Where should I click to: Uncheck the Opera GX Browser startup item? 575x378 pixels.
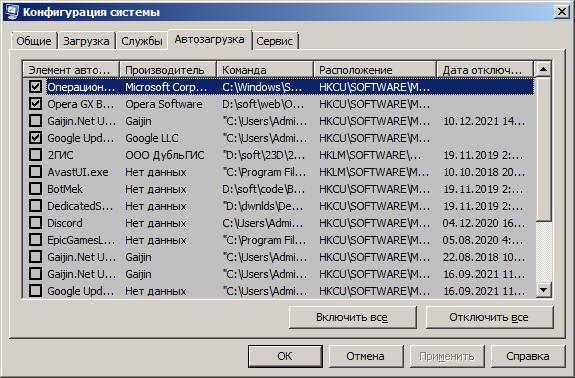coord(35,104)
